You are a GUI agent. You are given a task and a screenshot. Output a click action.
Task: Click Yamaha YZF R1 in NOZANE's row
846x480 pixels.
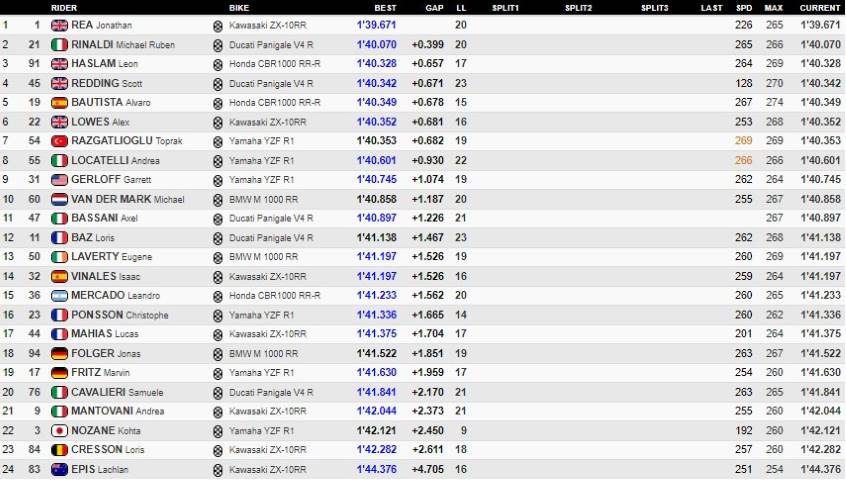(x=262, y=431)
